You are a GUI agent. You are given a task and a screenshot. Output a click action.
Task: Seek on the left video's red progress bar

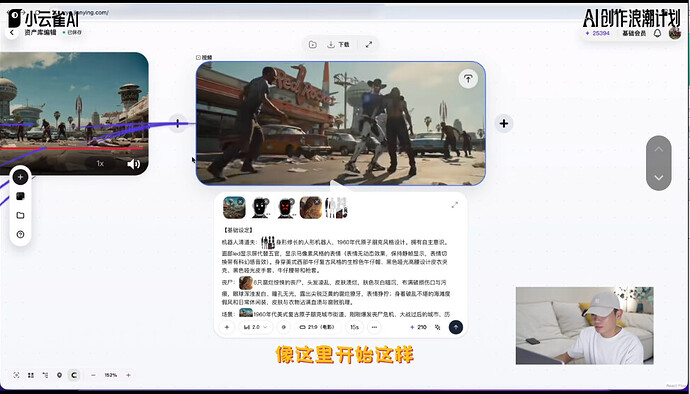[x=71, y=148]
